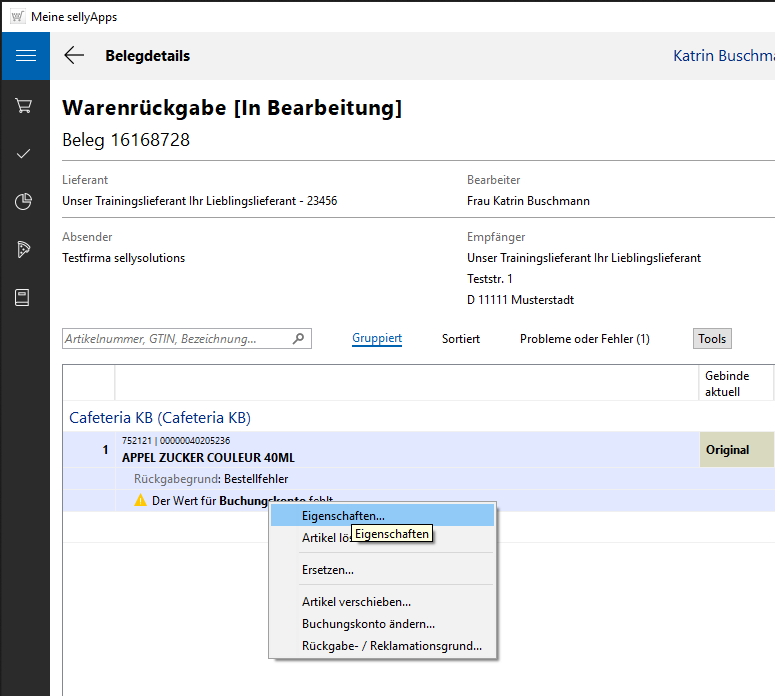Select Rückgabe- / Reklamationsgrund... menu entry
This screenshot has width=775, height=696.
point(391,646)
